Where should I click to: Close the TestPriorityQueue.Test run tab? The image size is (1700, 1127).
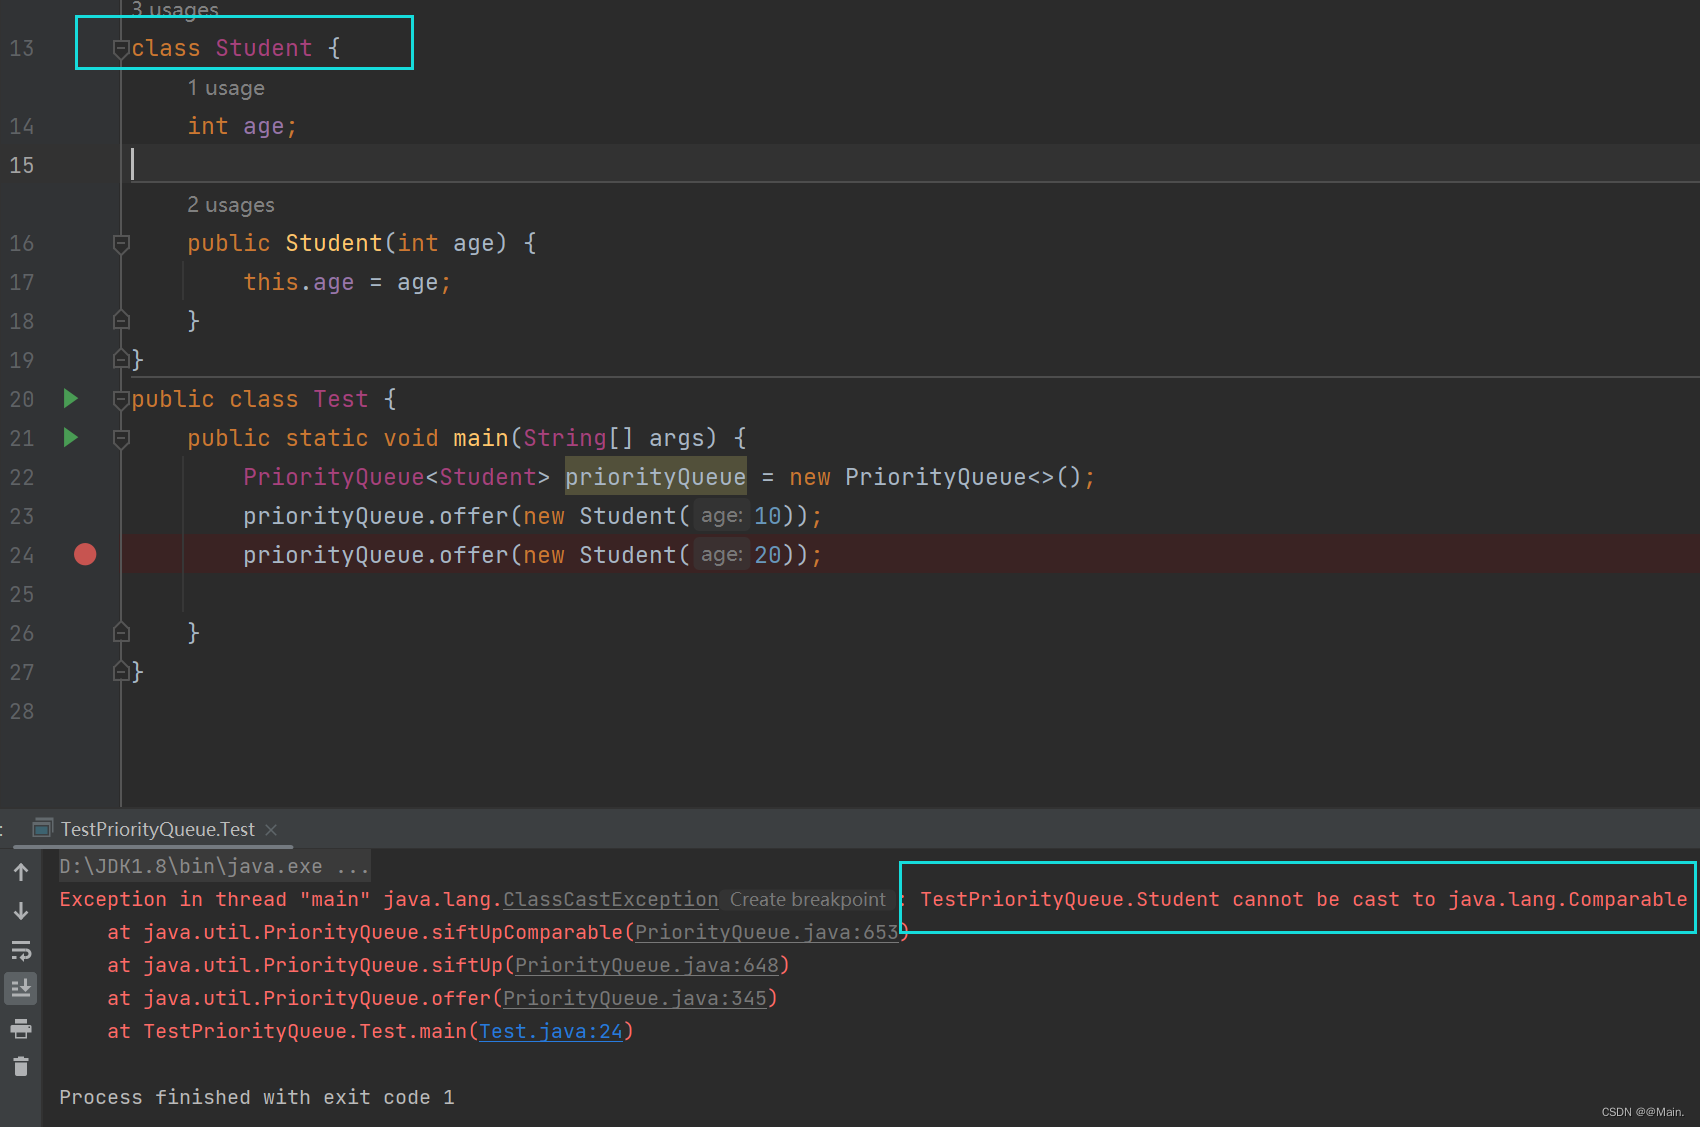271,829
